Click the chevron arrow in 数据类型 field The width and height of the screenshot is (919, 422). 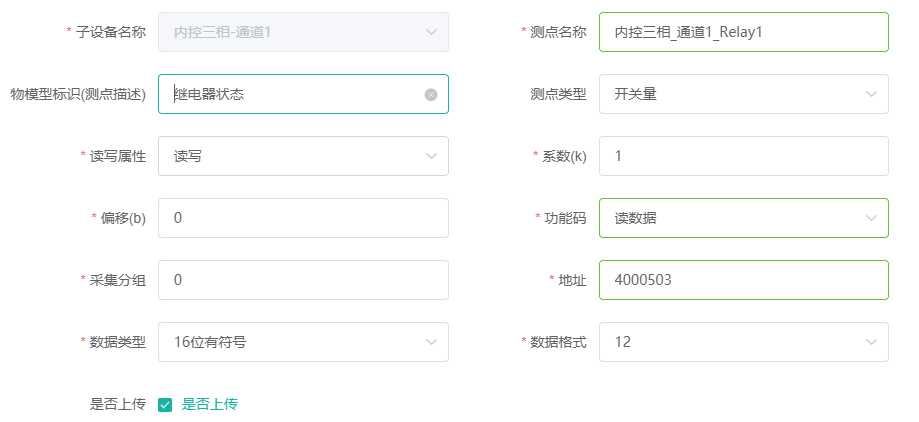click(x=431, y=342)
